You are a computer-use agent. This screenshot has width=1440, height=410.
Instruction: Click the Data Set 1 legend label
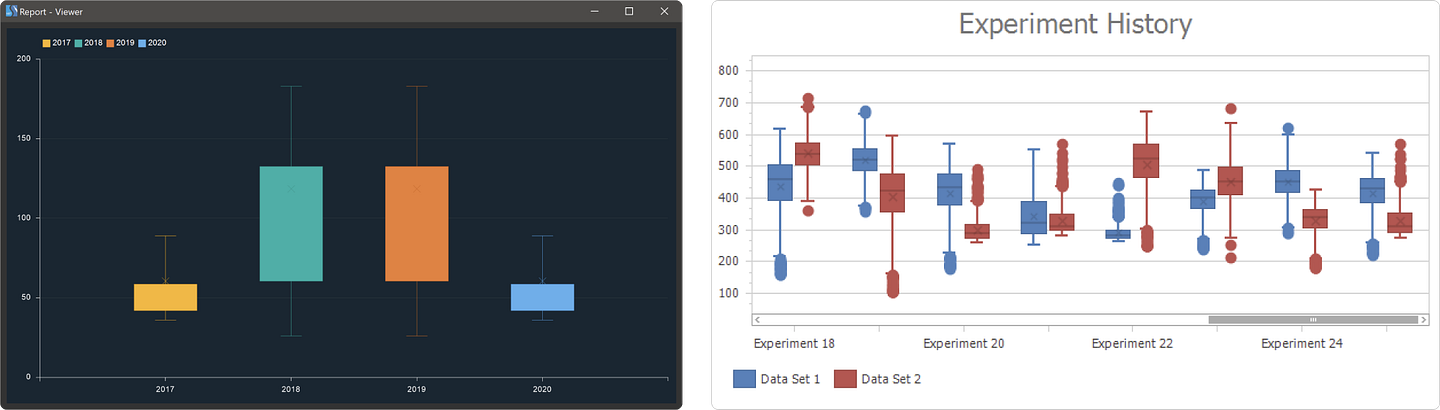pyautogui.click(x=790, y=379)
